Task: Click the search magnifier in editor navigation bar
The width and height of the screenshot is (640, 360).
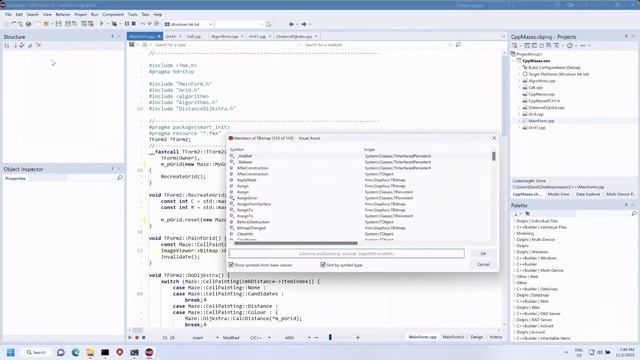Action: (458, 44)
